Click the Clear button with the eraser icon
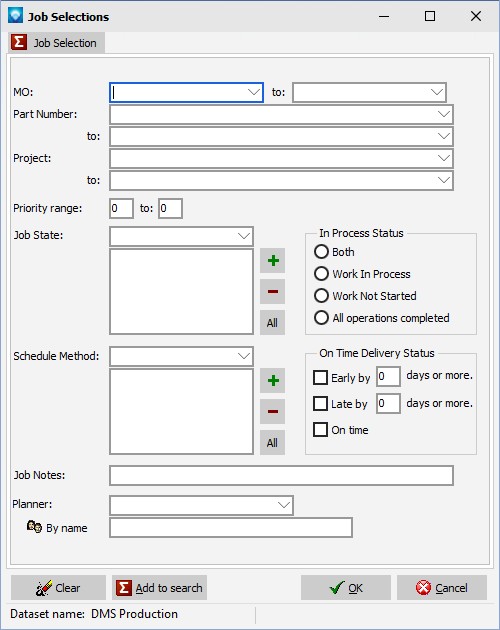This screenshot has height=630, width=500. pos(58,588)
